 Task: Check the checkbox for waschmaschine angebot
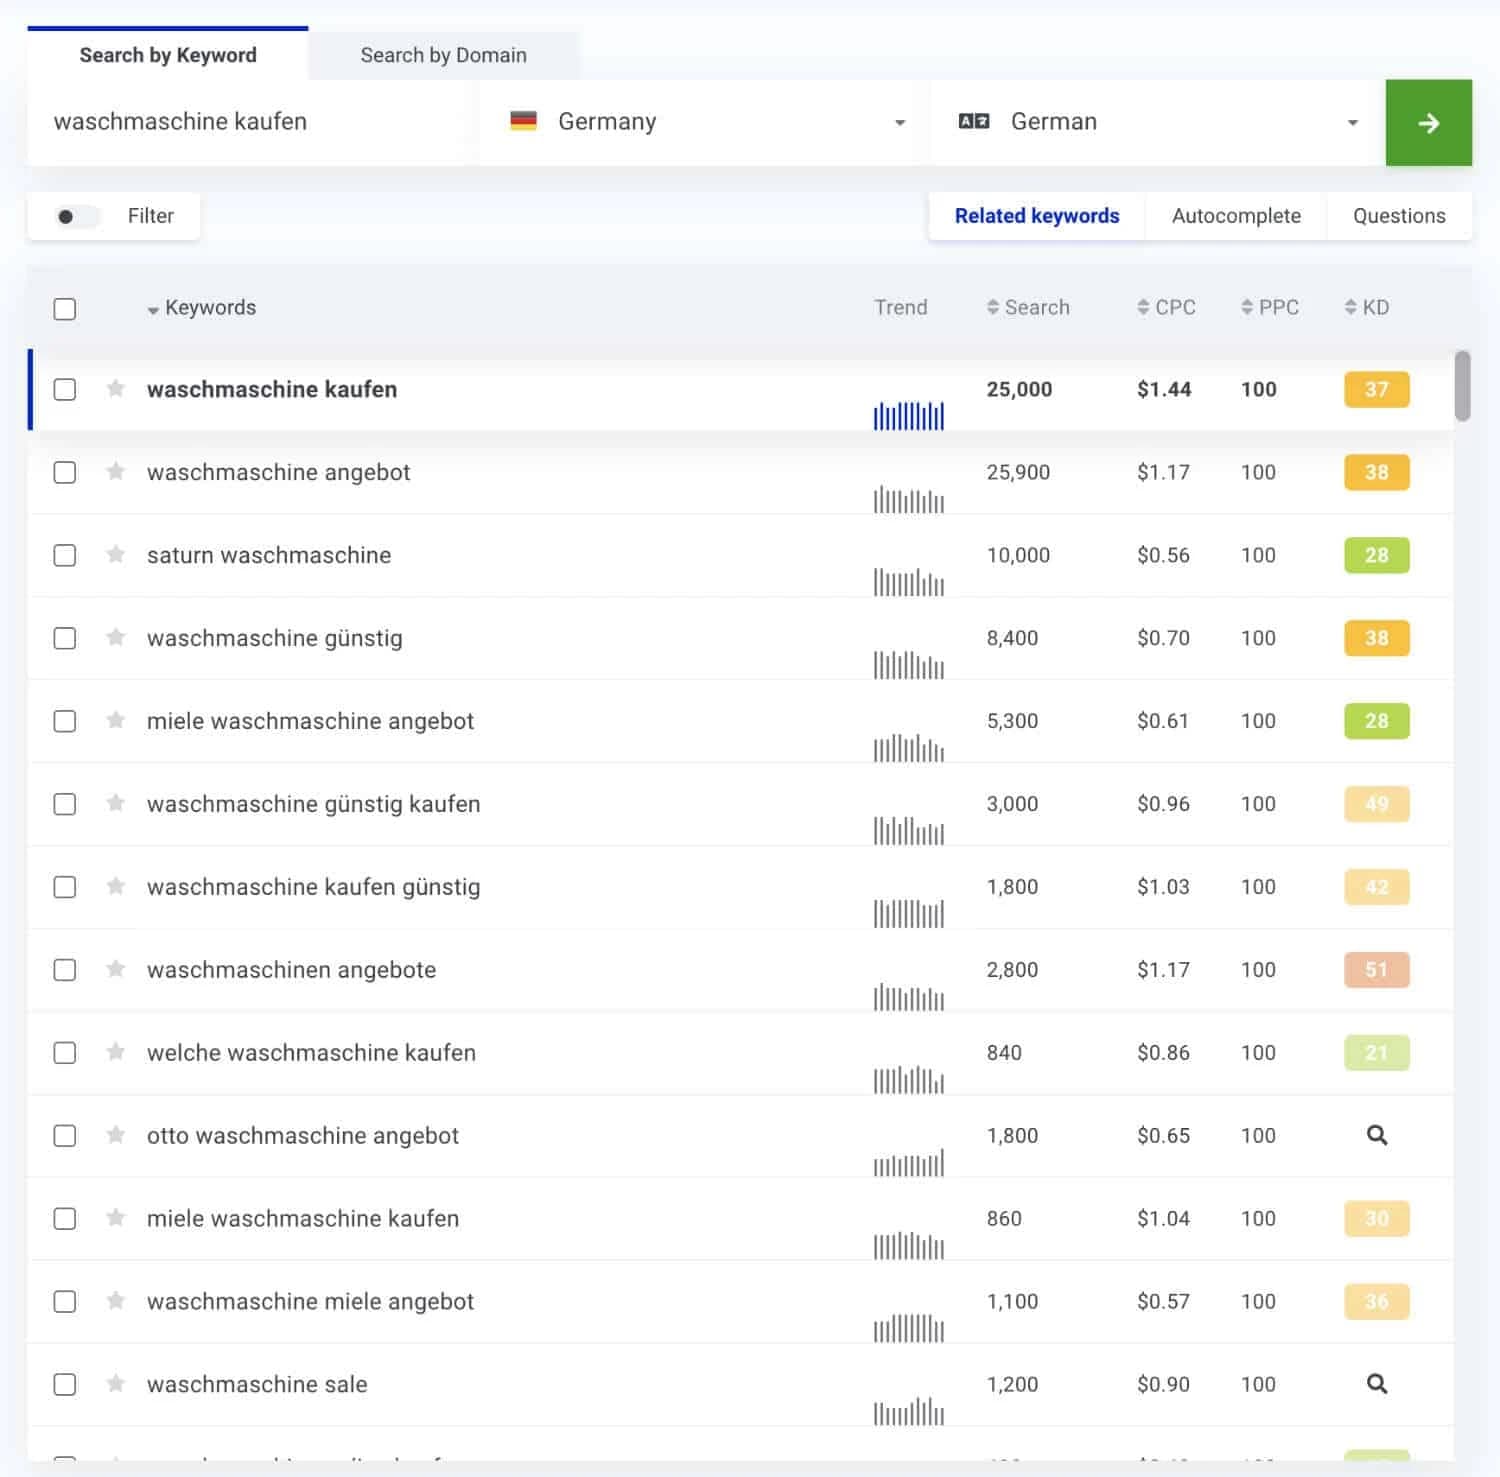[64, 472]
